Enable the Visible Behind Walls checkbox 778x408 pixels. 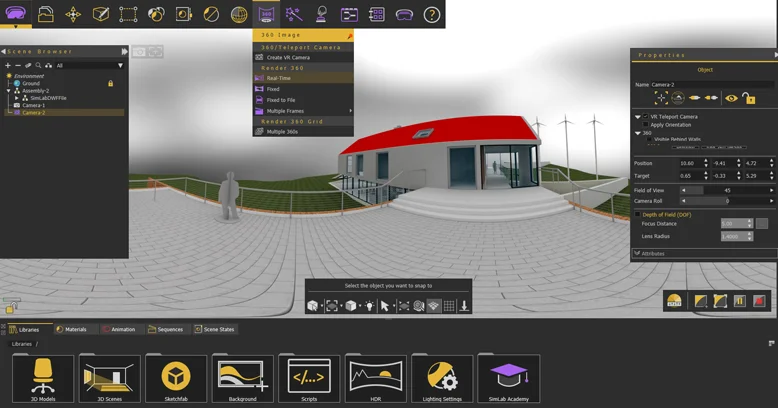[648, 139]
